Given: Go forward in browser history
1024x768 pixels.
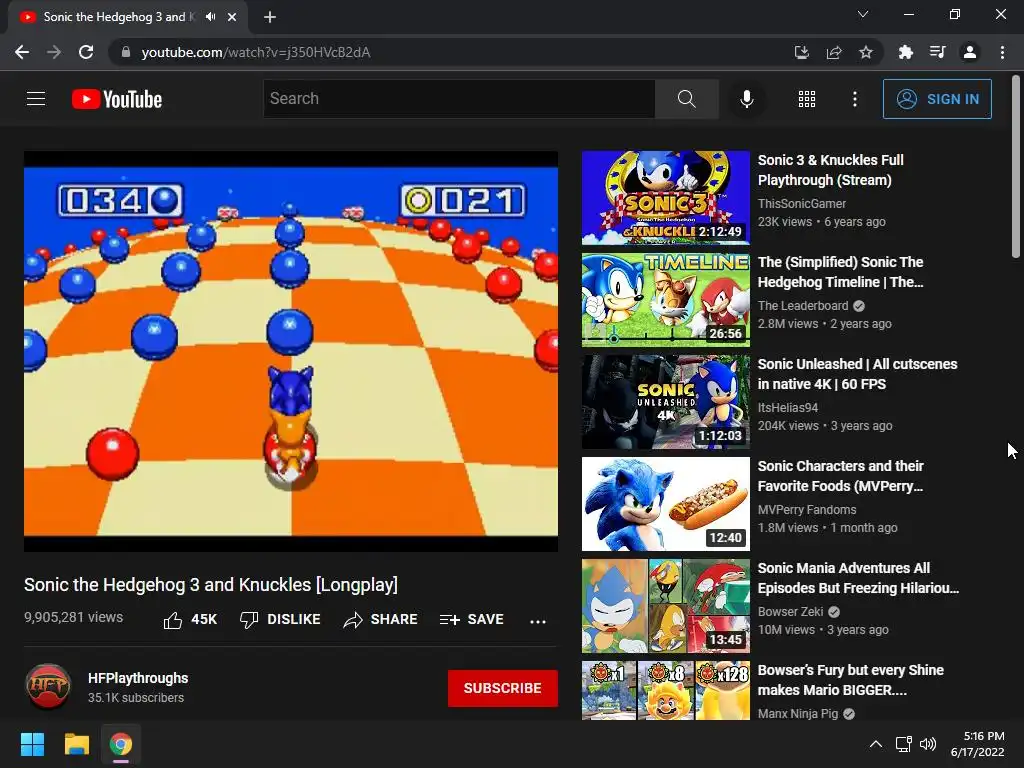Looking at the screenshot, I should 54,52.
